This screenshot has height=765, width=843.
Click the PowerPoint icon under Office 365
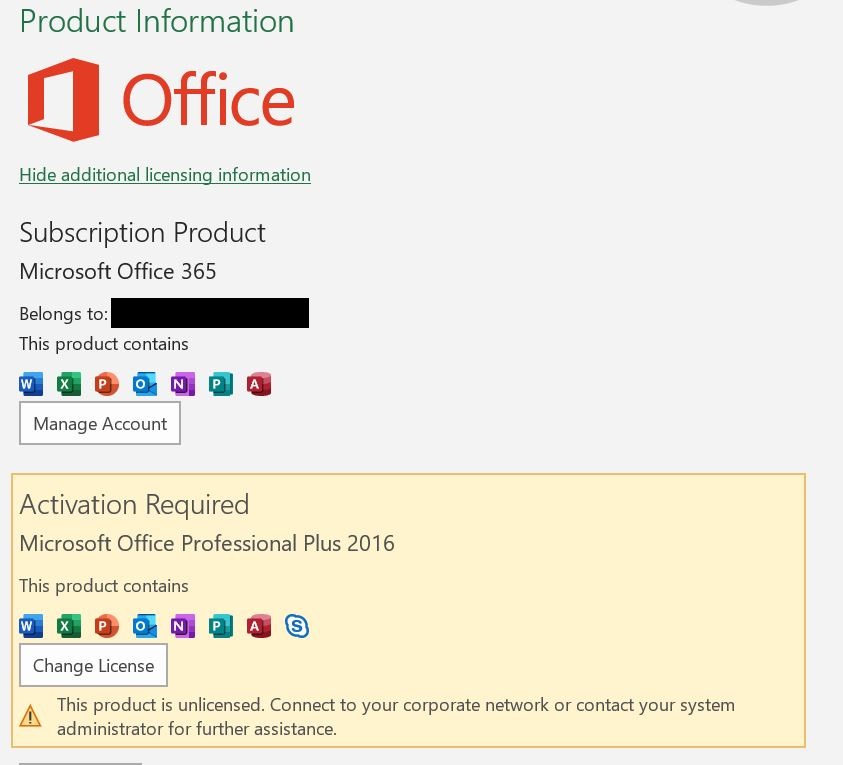pos(106,384)
